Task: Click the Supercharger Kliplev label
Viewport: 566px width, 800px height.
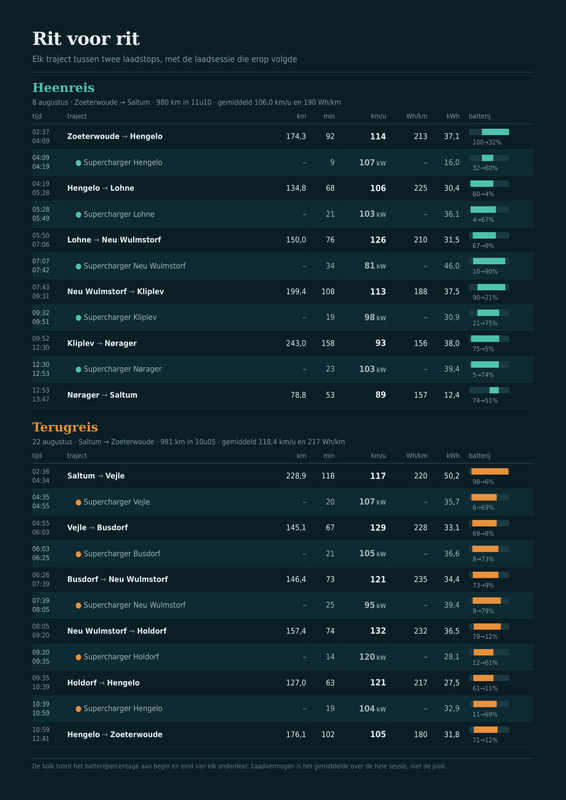Action: click(x=120, y=317)
